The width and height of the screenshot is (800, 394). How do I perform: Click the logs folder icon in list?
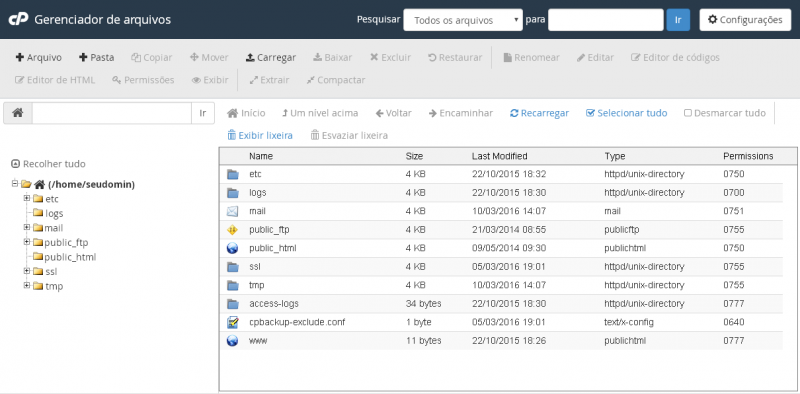tap(233, 193)
